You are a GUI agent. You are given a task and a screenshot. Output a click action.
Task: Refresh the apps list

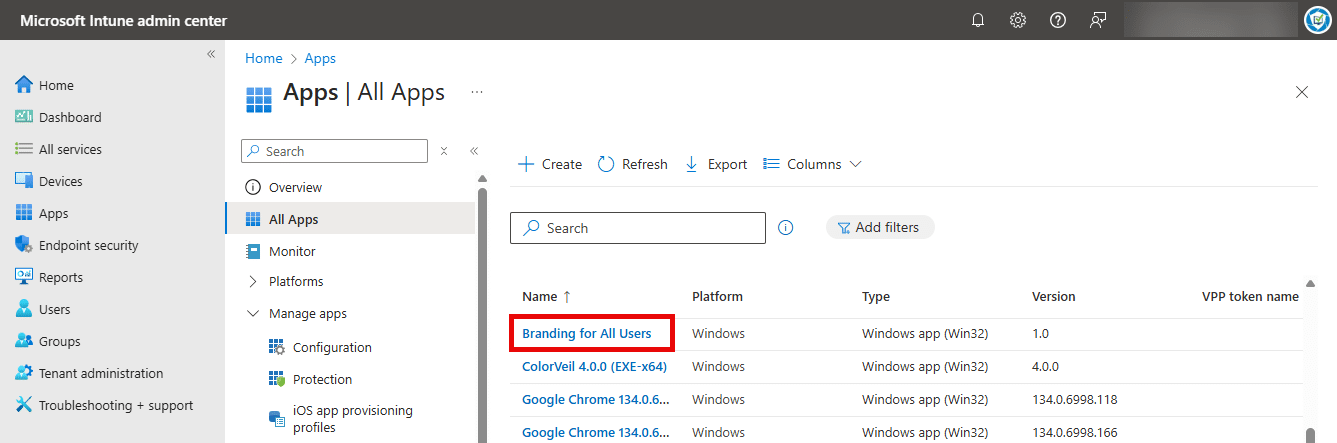coord(633,164)
